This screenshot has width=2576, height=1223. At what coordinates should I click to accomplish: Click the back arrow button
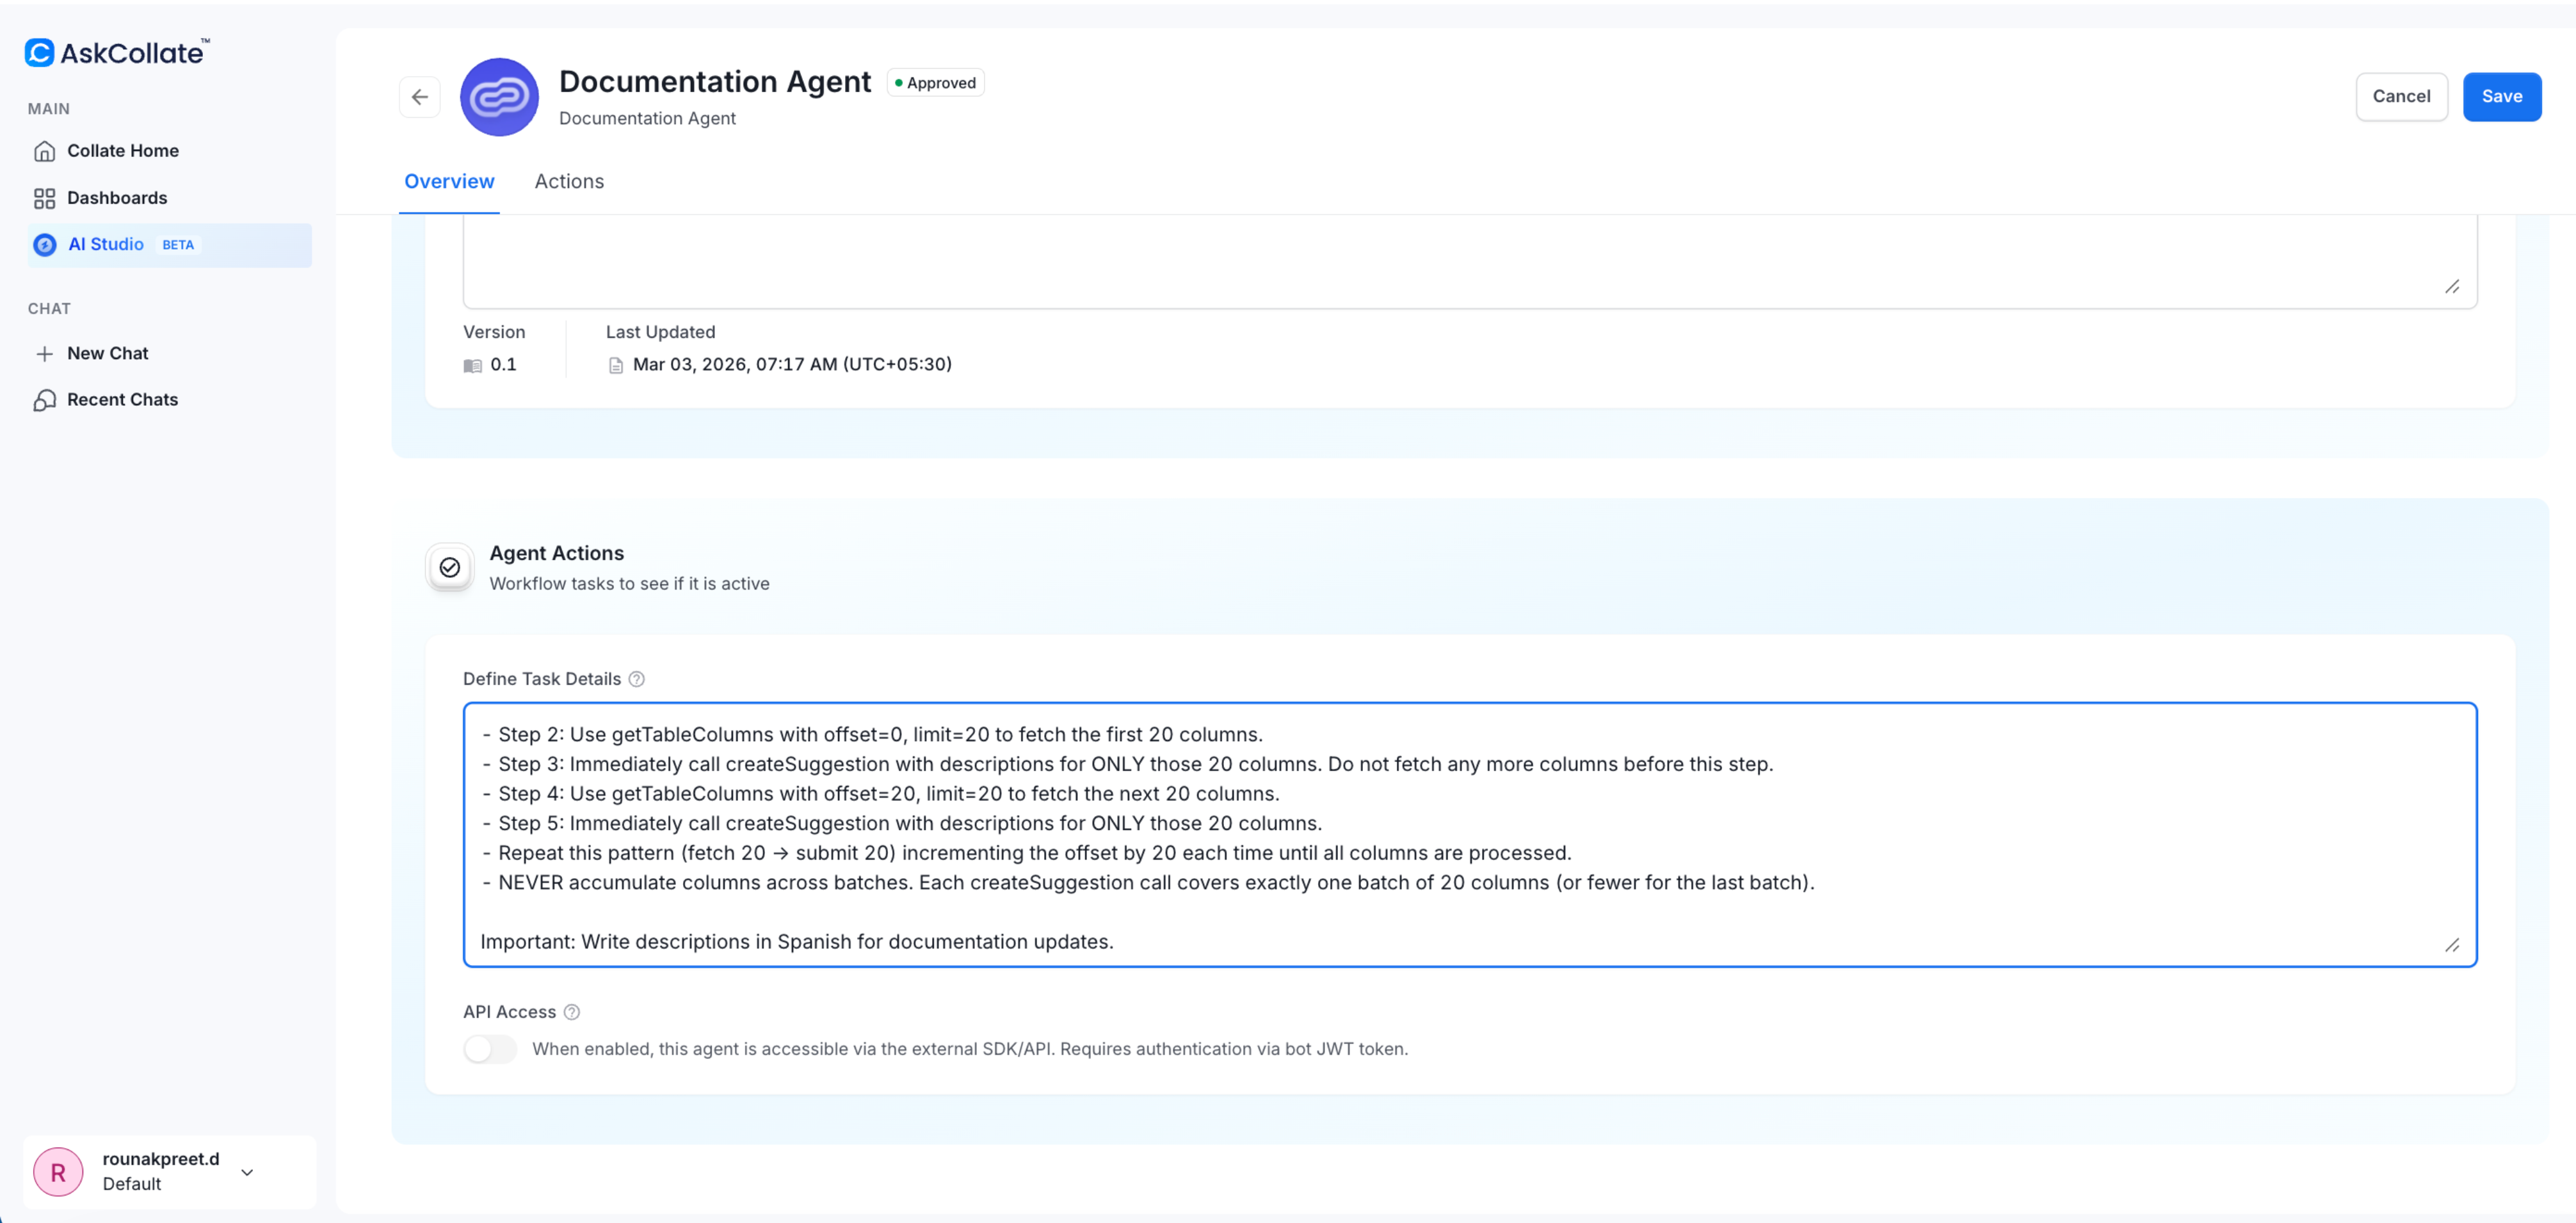click(x=419, y=97)
